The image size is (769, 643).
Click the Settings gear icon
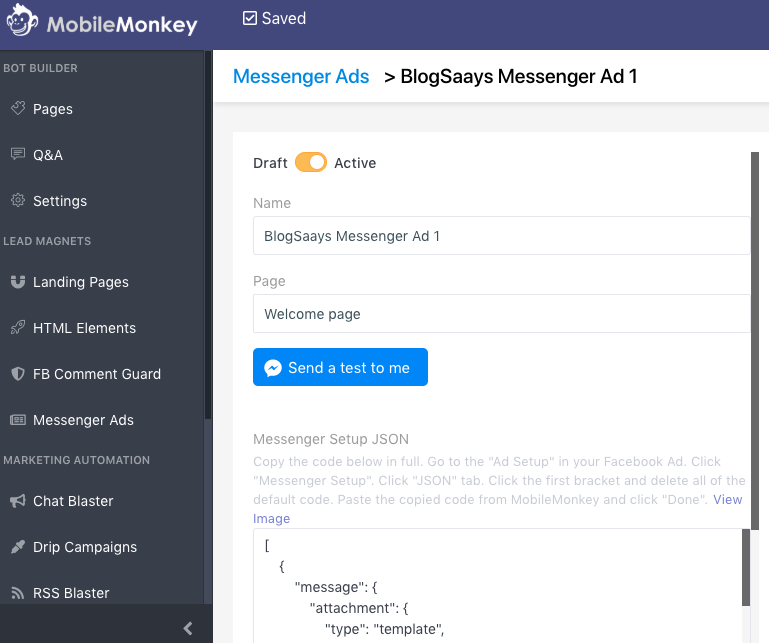[x=18, y=200]
